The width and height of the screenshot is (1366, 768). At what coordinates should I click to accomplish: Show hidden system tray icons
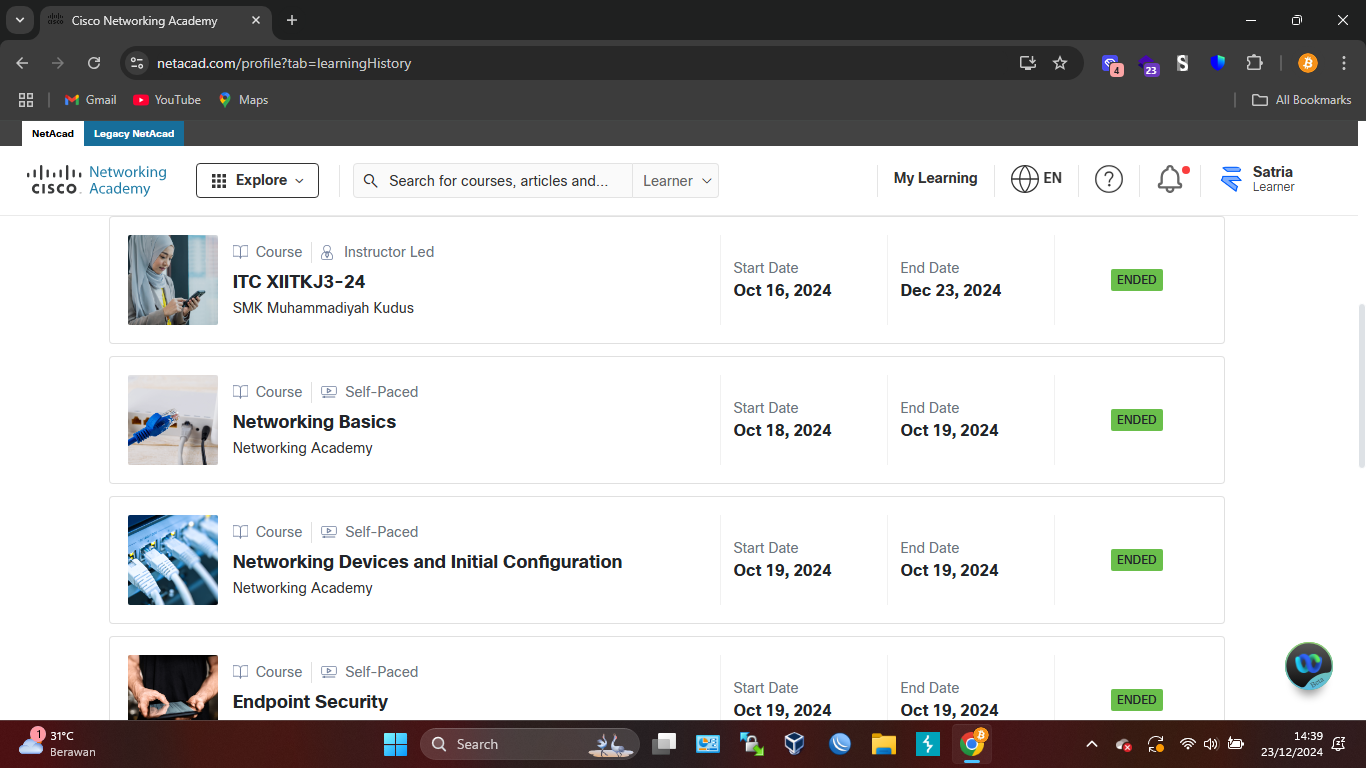tap(1092, 744)
